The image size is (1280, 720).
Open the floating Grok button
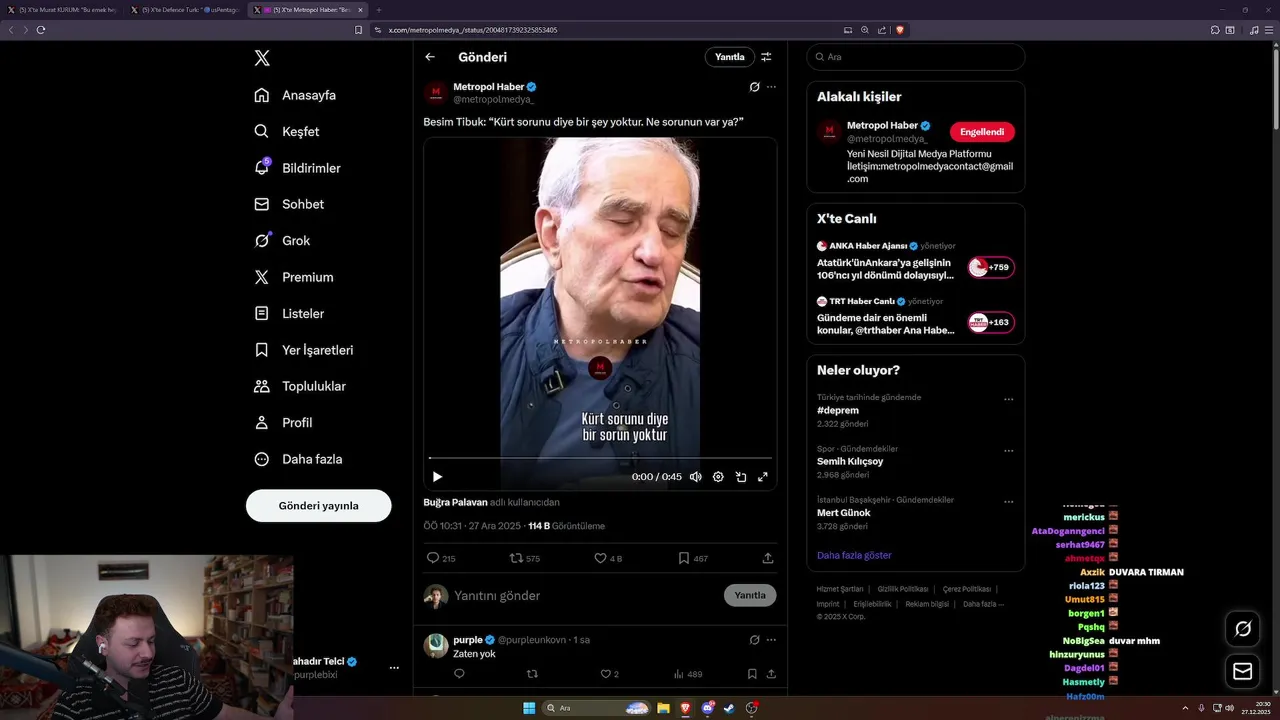1243,628
